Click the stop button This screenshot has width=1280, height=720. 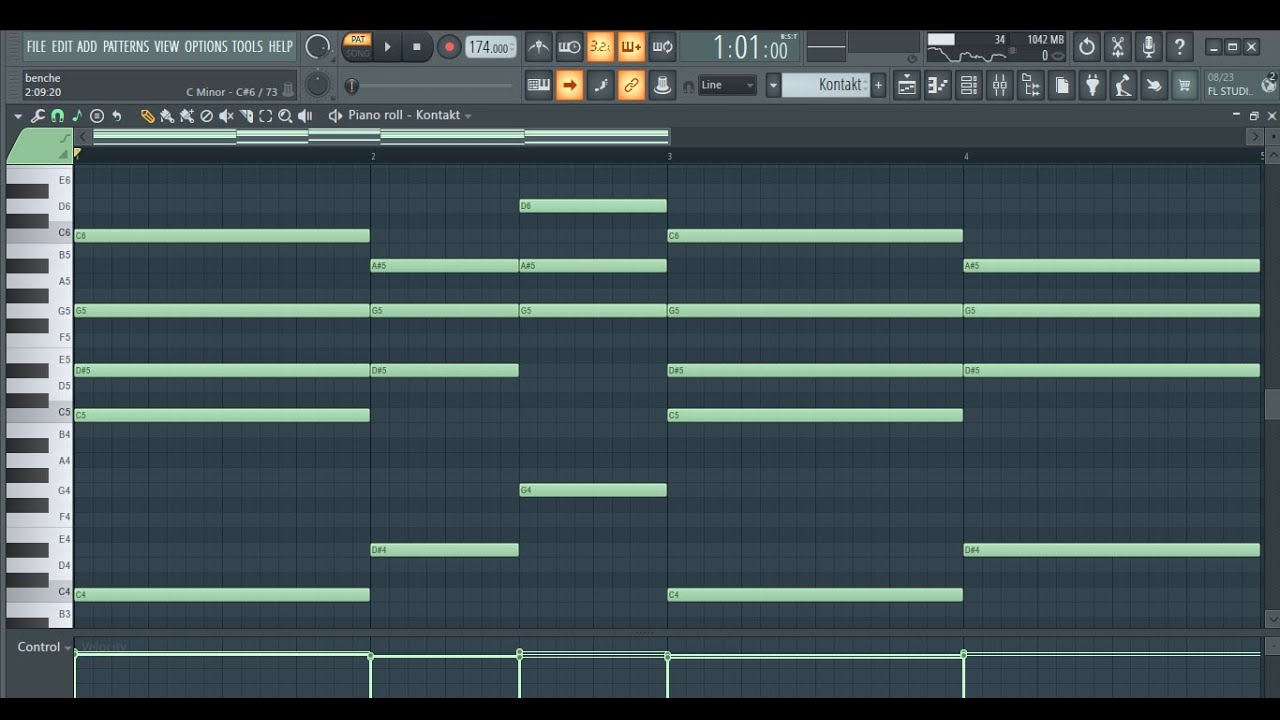(x=417, y=46)
